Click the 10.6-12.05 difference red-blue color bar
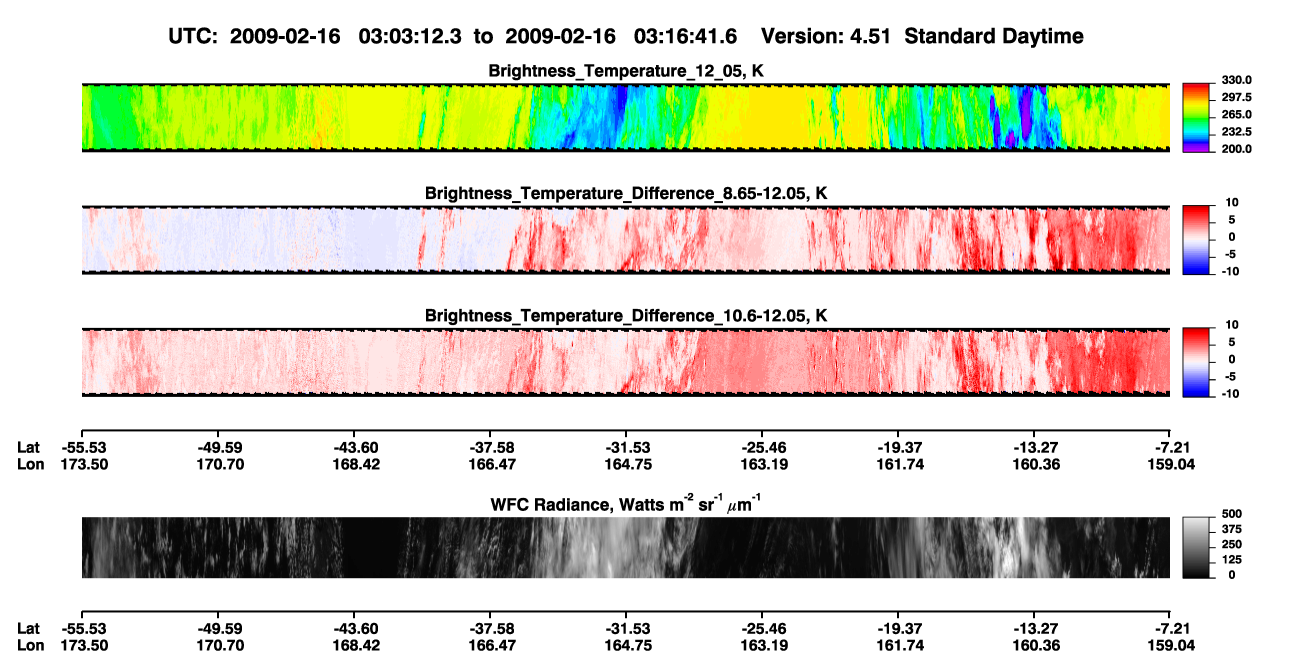This screenshot has width=1300, height=667. [1195, 362]
